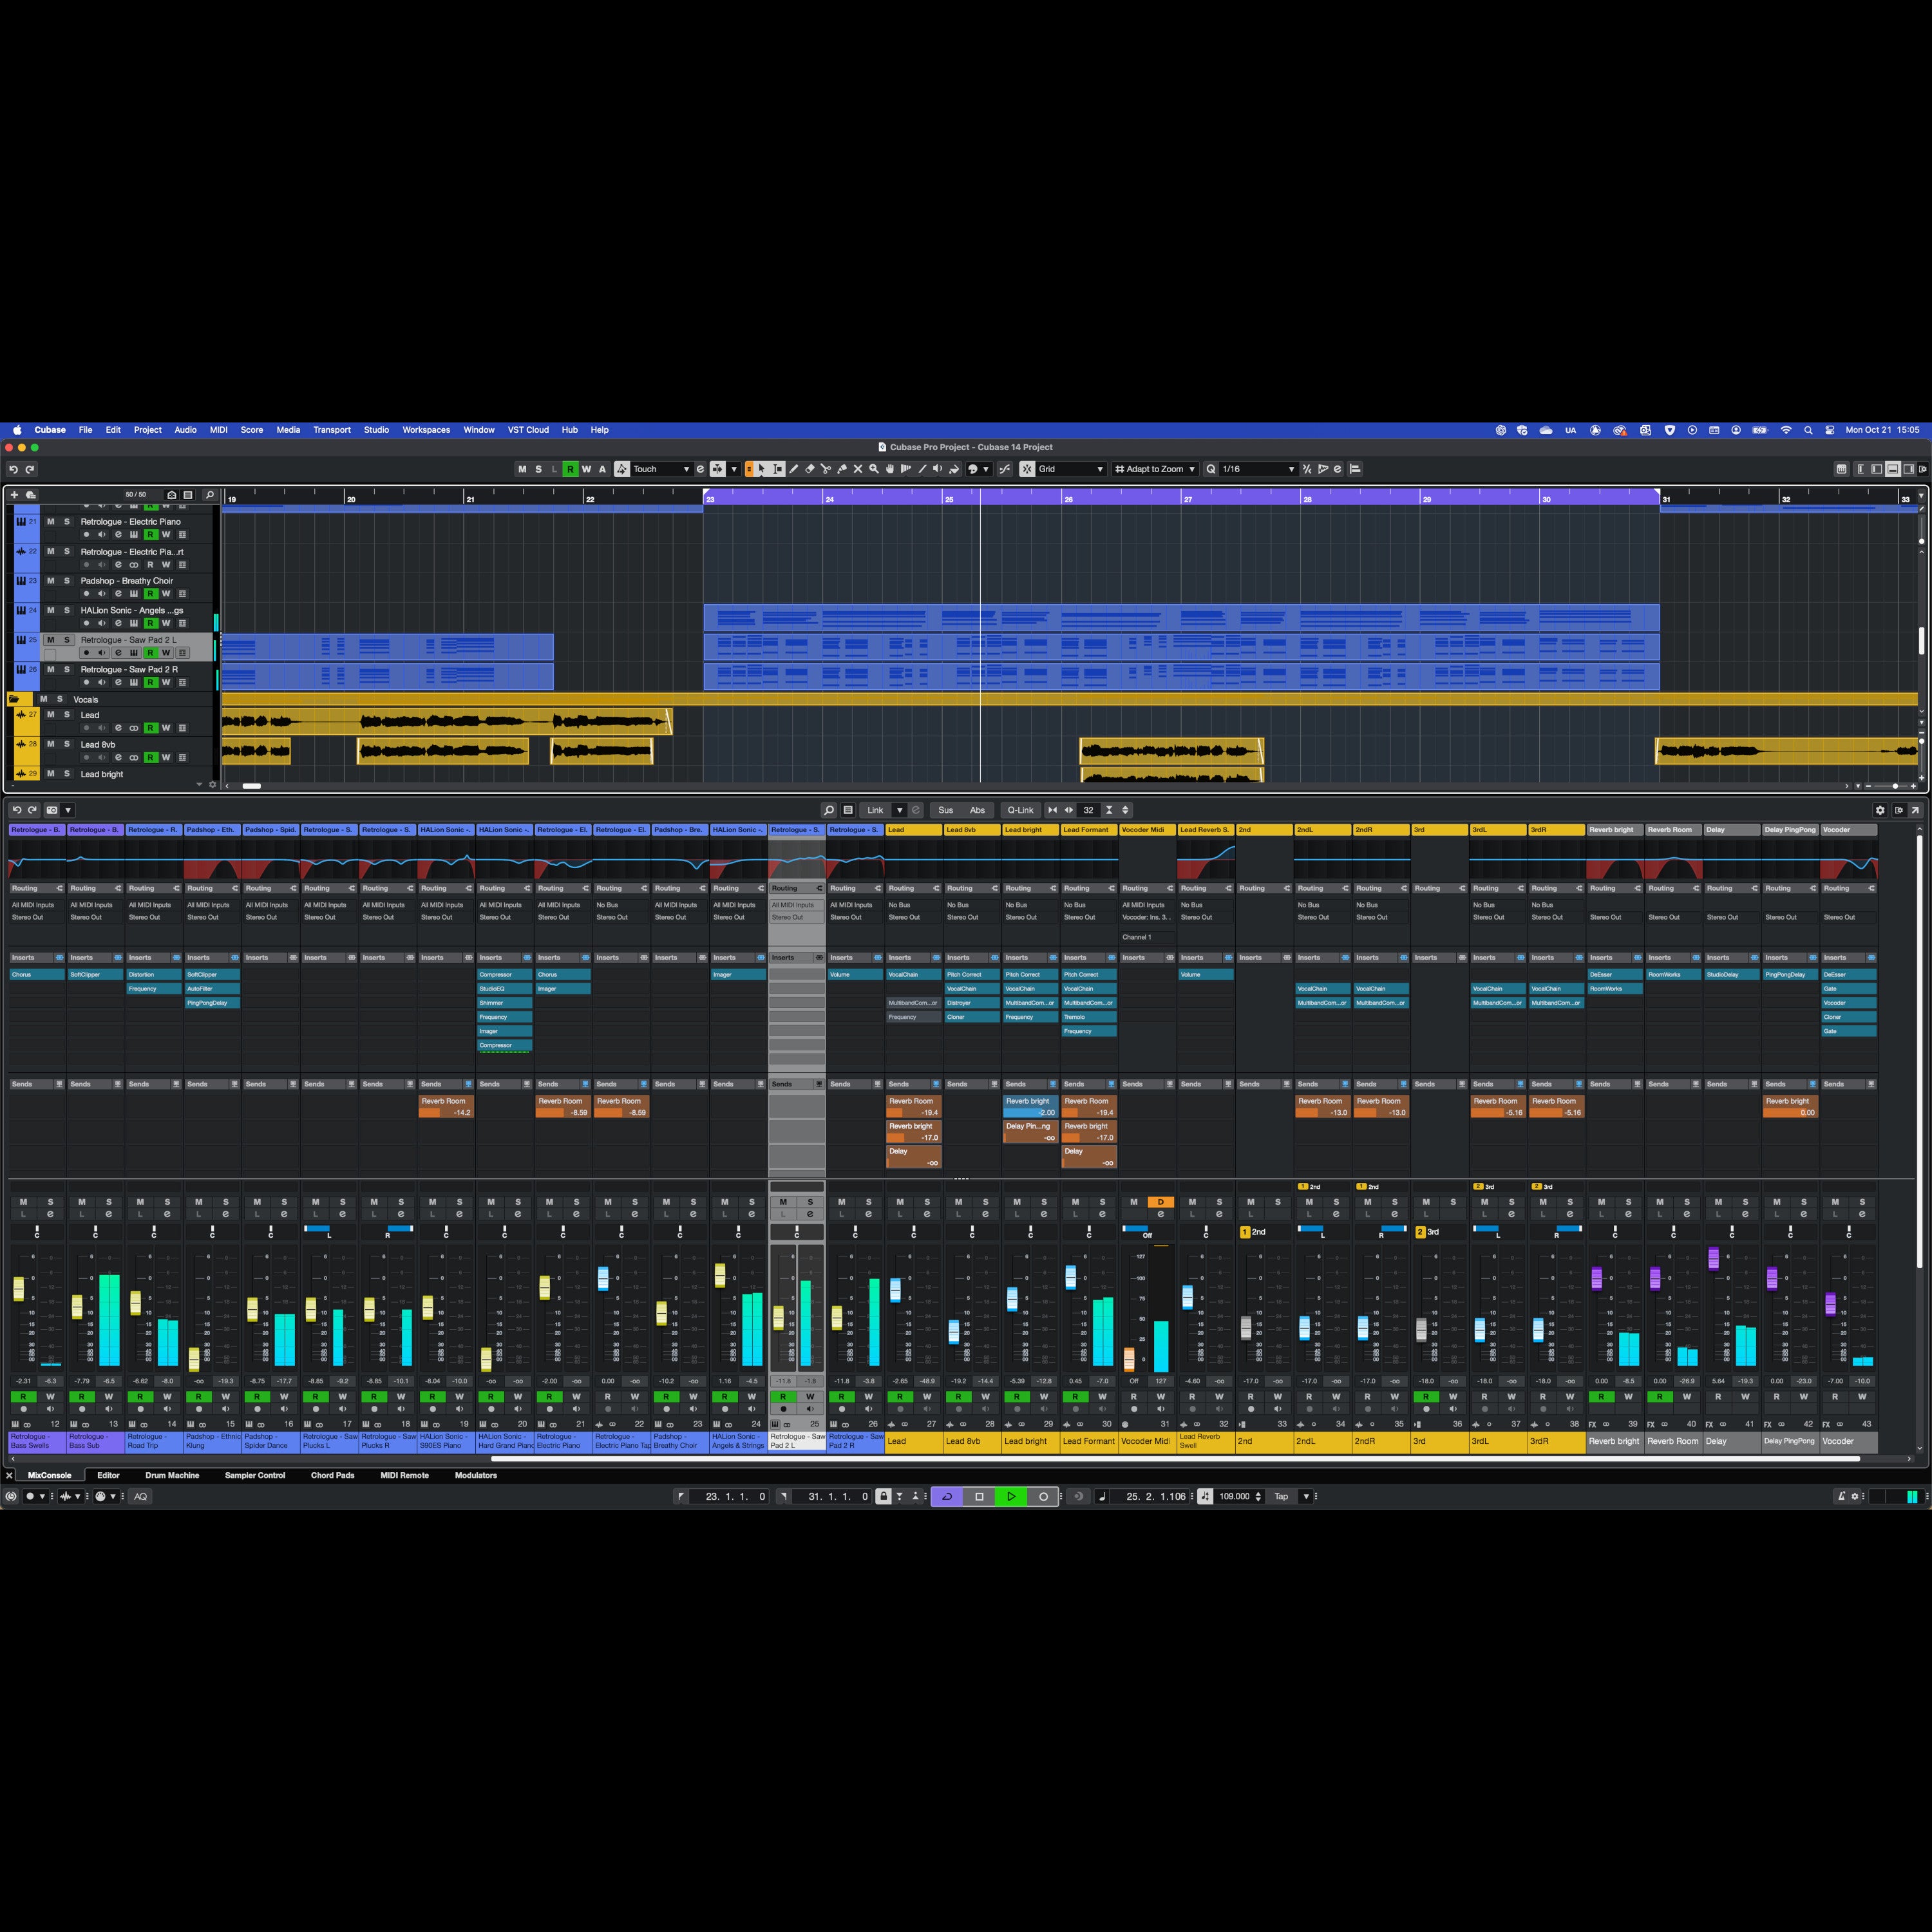Open the Project menu
This screenshot has width=1932, height=1932.
(147, 430)
